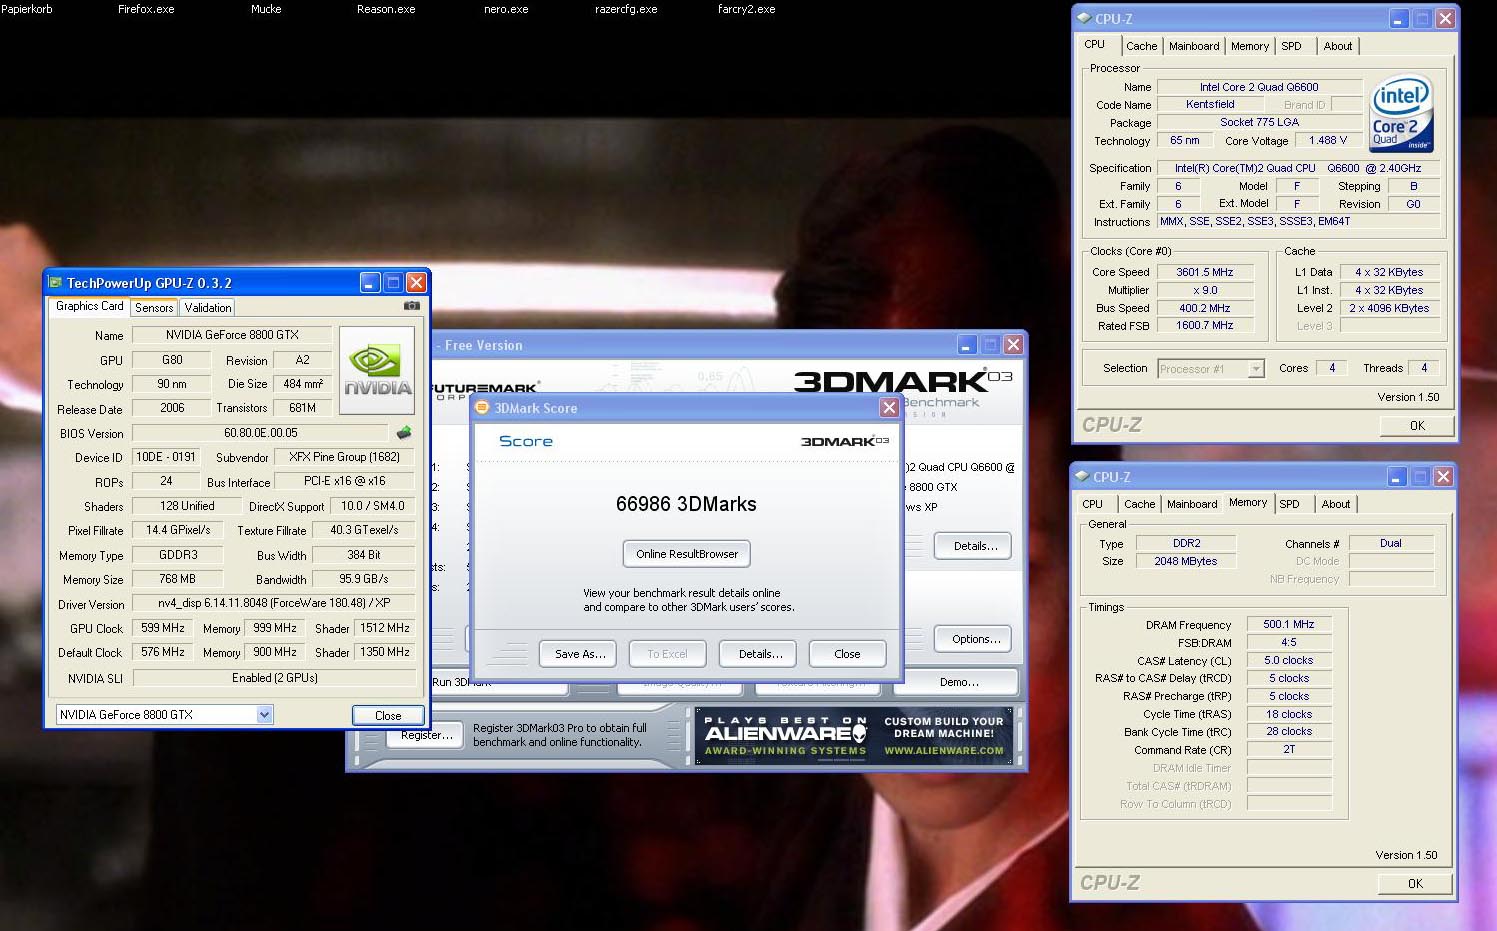Click Save As in the Score dialog
1497x931 pixels.
(x=580, y=654)
